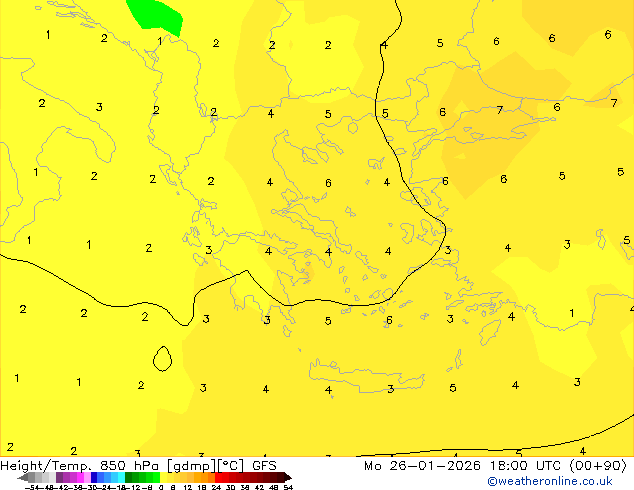Click the '54' legend scale label at the right end

click(288, 488)
